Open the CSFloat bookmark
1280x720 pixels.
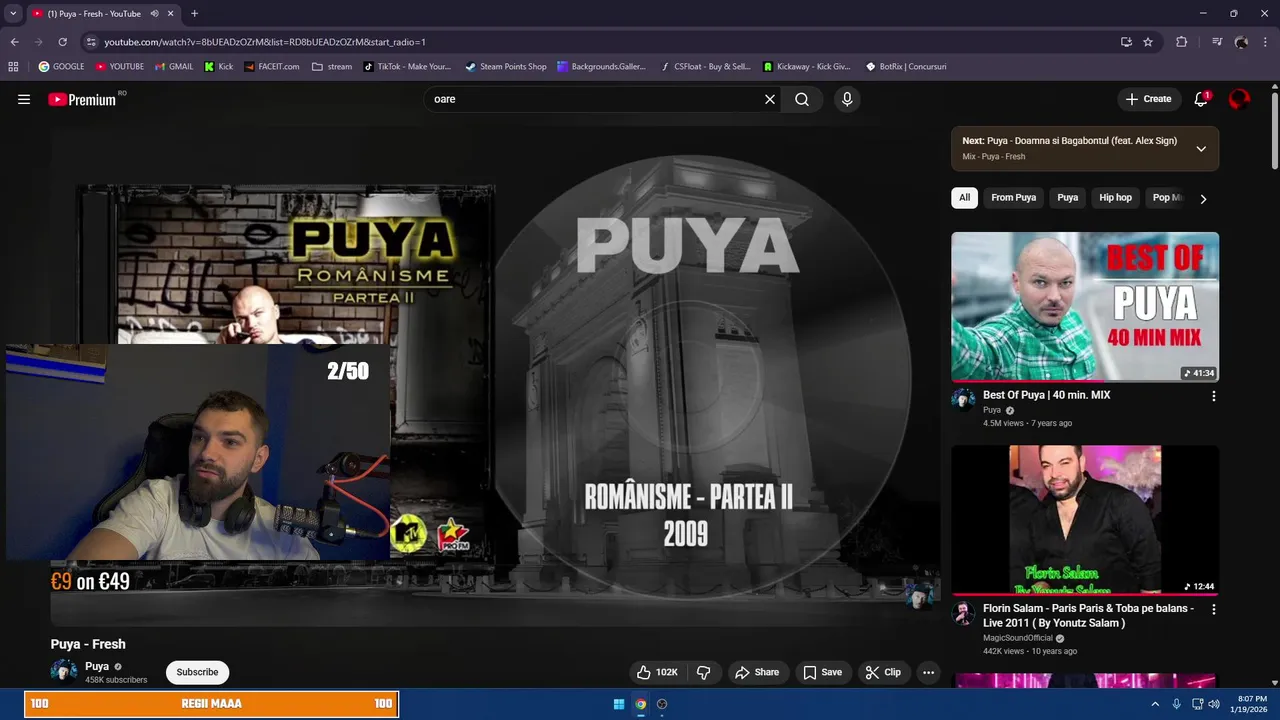click(x=706, y=67)
